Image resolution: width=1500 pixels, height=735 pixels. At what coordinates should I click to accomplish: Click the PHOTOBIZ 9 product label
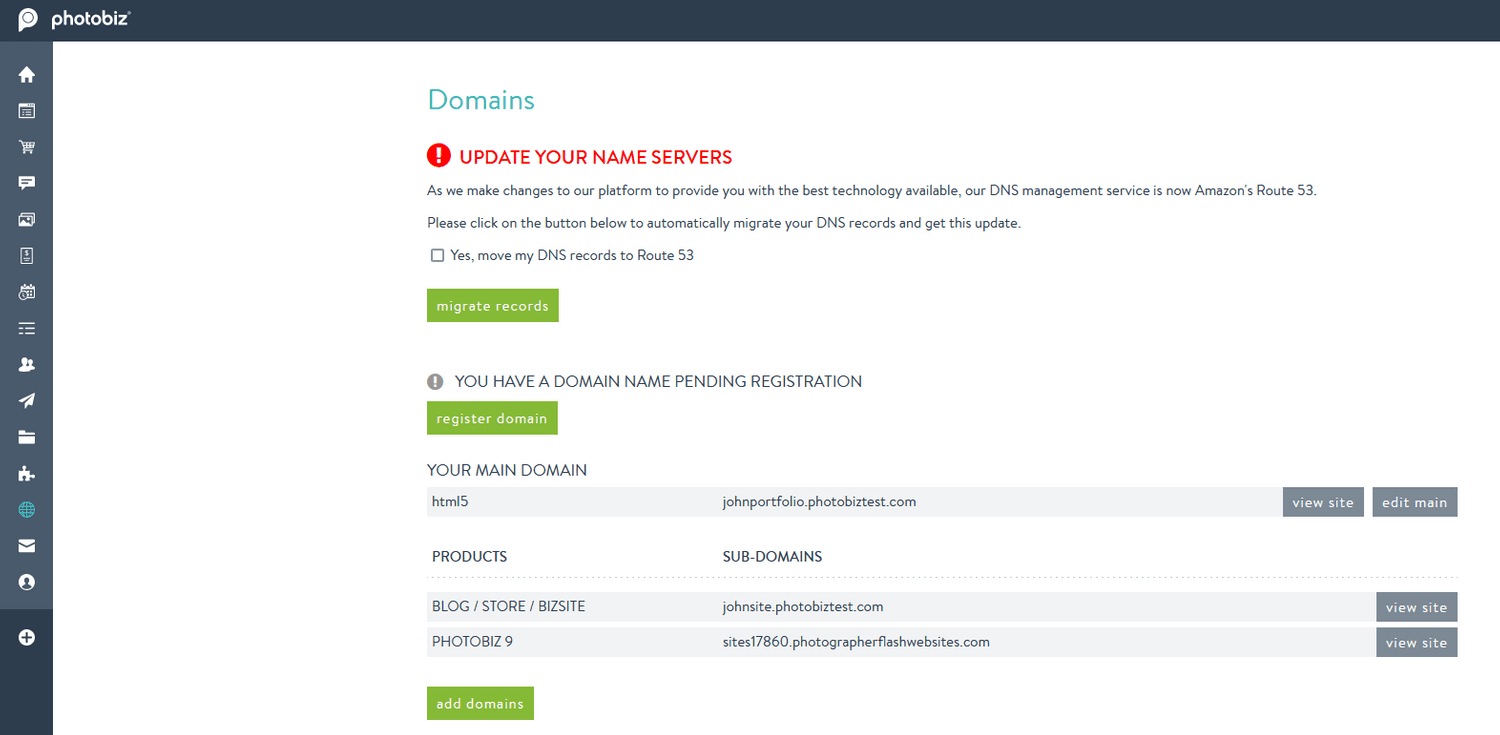pyautogui.click(x=472, y=642)
